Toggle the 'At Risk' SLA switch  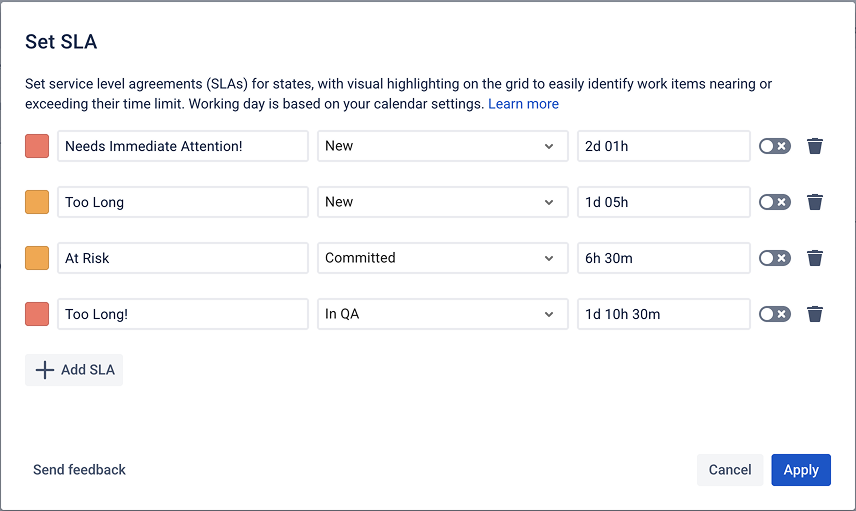point(774,258)
